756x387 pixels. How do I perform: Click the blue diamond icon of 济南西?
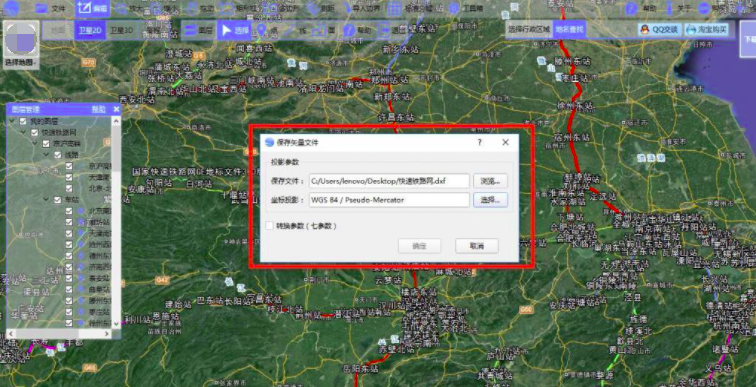coord(81,267)
